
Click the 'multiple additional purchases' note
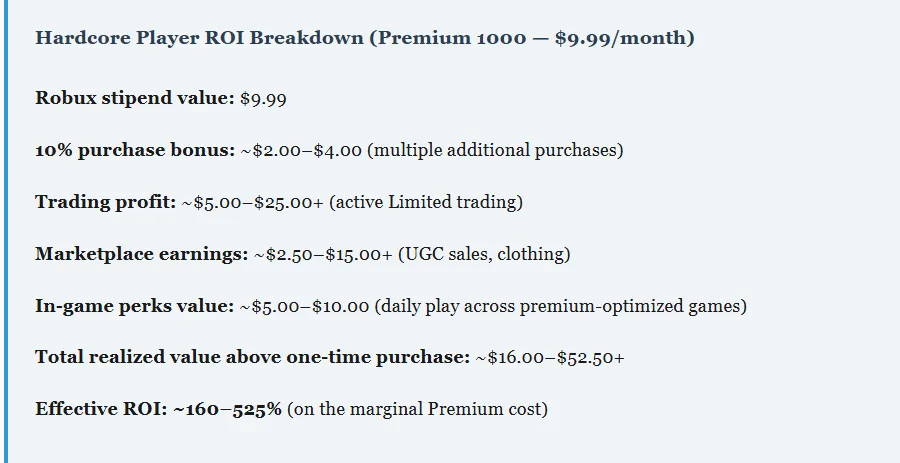(495, 150)
